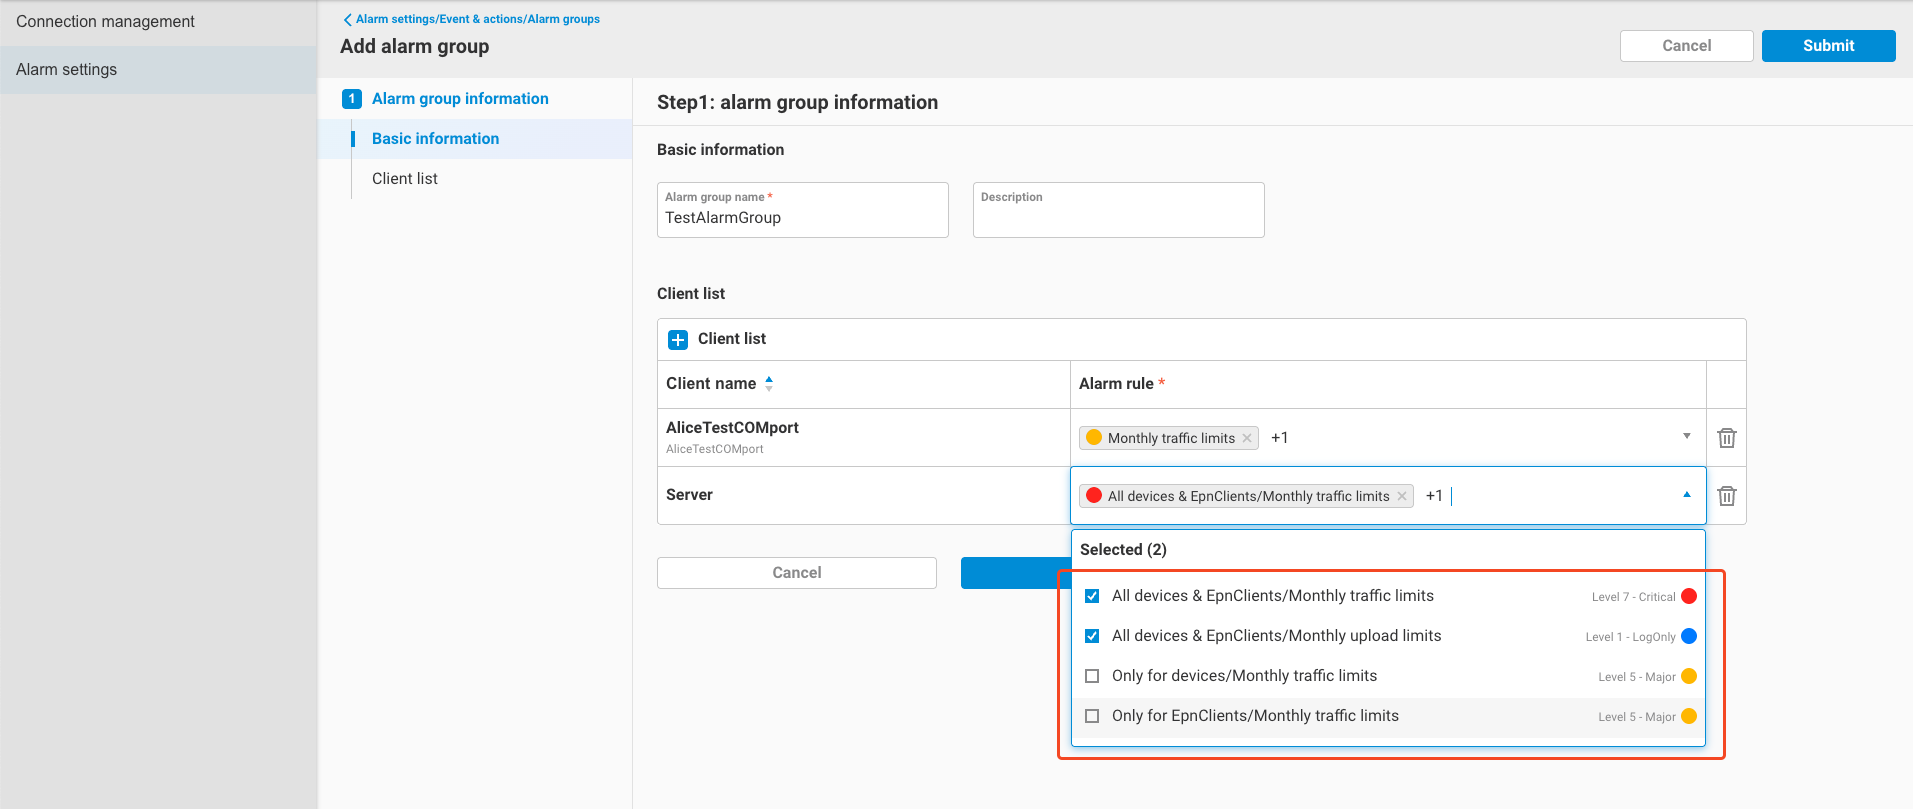Click the Selected (2) header
The image size is (1913, 809).
(x=1123, y=550)
